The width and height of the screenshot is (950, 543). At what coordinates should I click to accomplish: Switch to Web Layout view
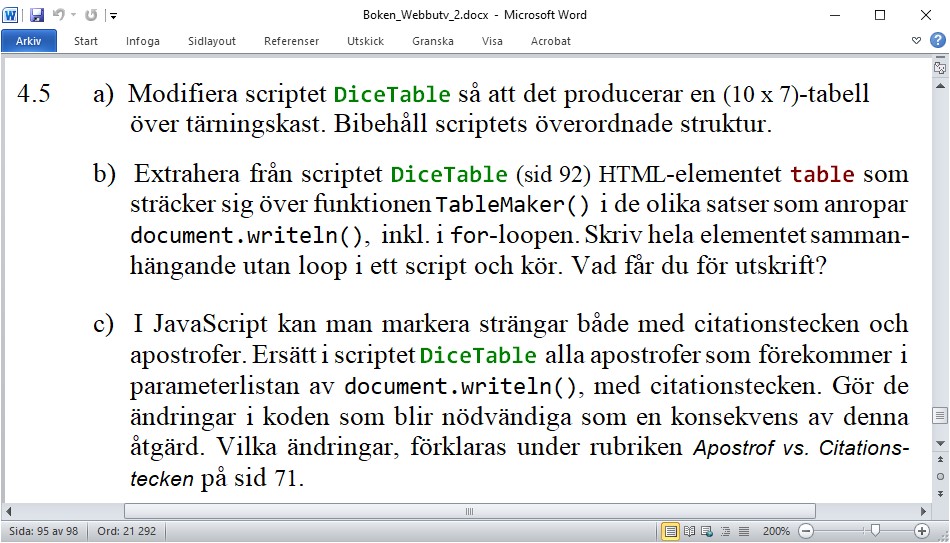pyautogui.click(x=706, y=531)
